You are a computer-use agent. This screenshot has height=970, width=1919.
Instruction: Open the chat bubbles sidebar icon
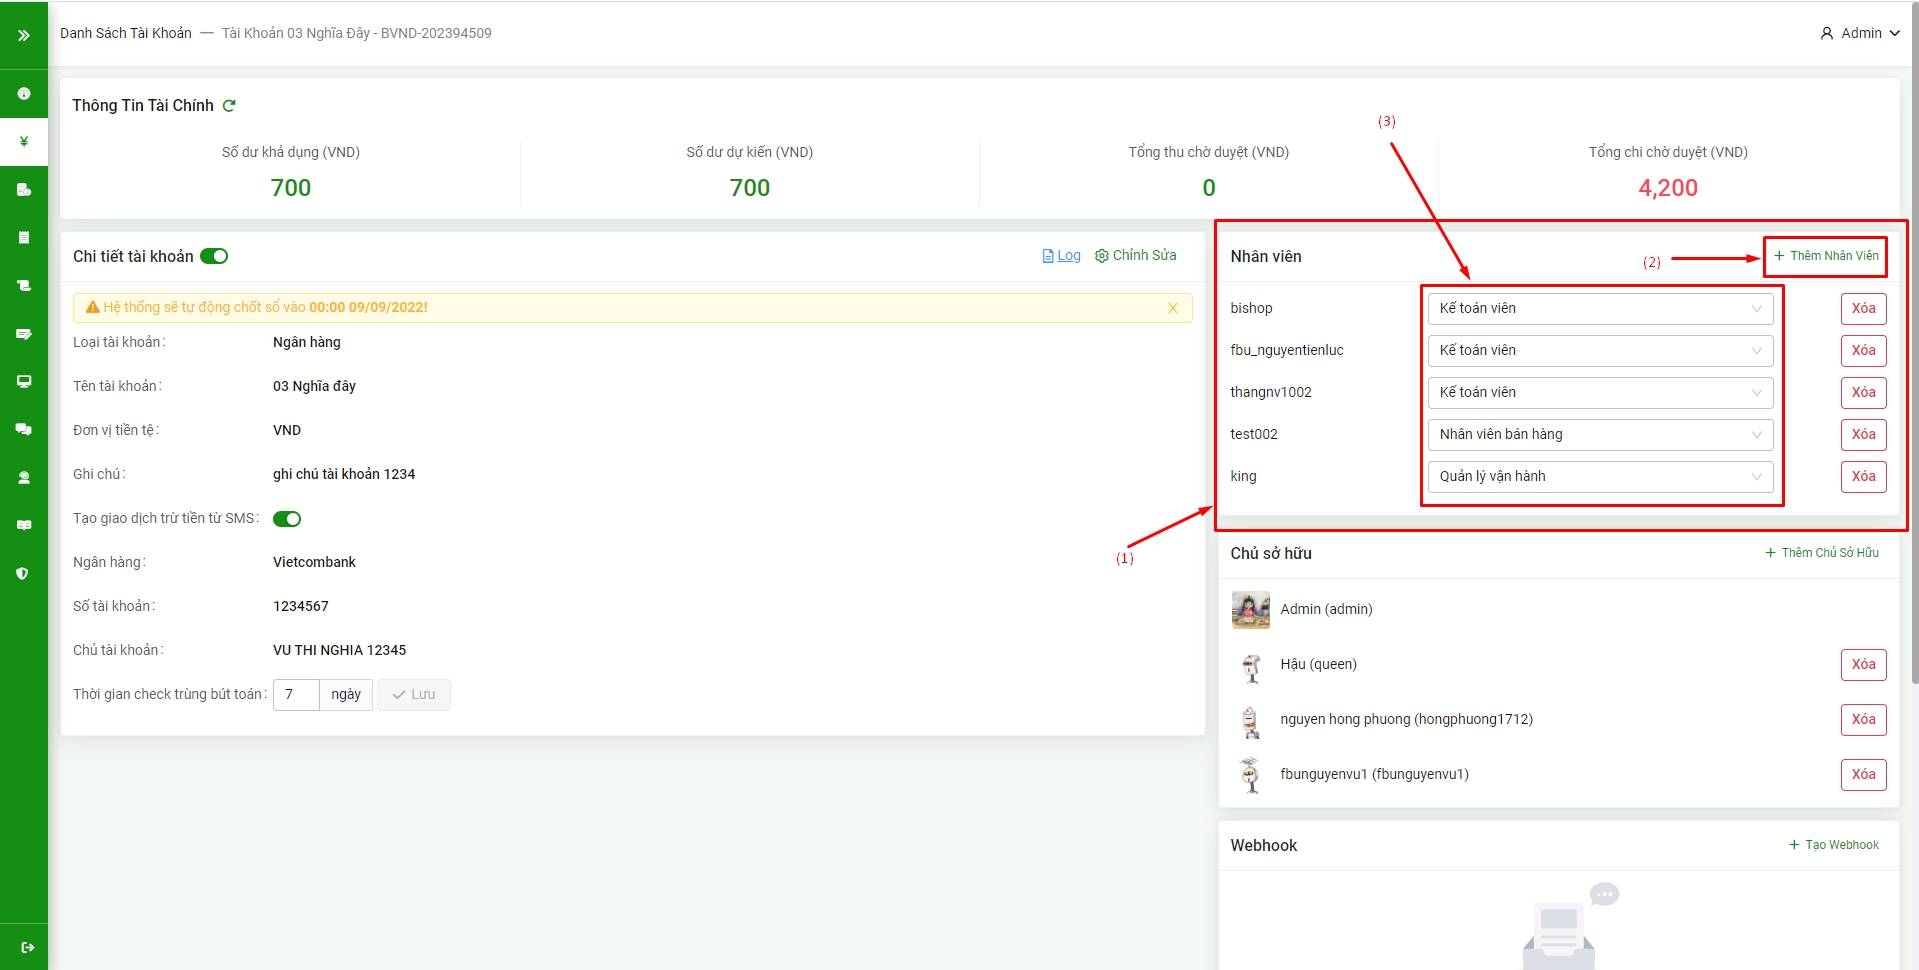tap(24, 430)
